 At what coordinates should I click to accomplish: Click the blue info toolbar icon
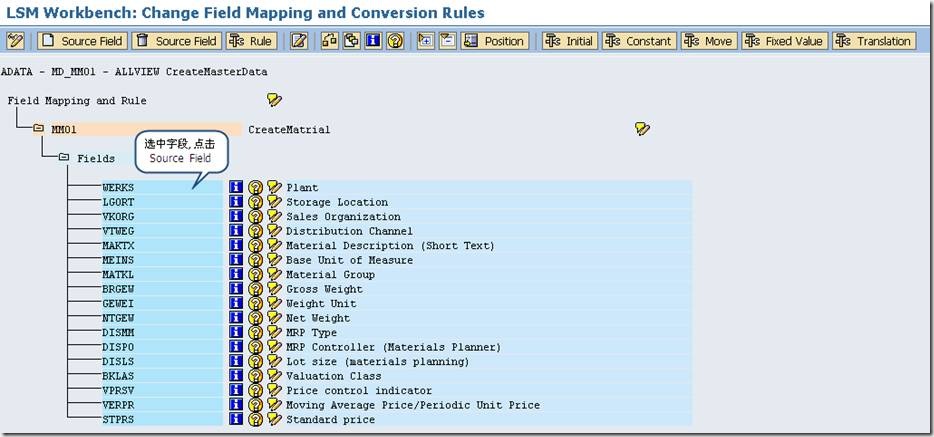pyautogui.click(x=373, y=41)
